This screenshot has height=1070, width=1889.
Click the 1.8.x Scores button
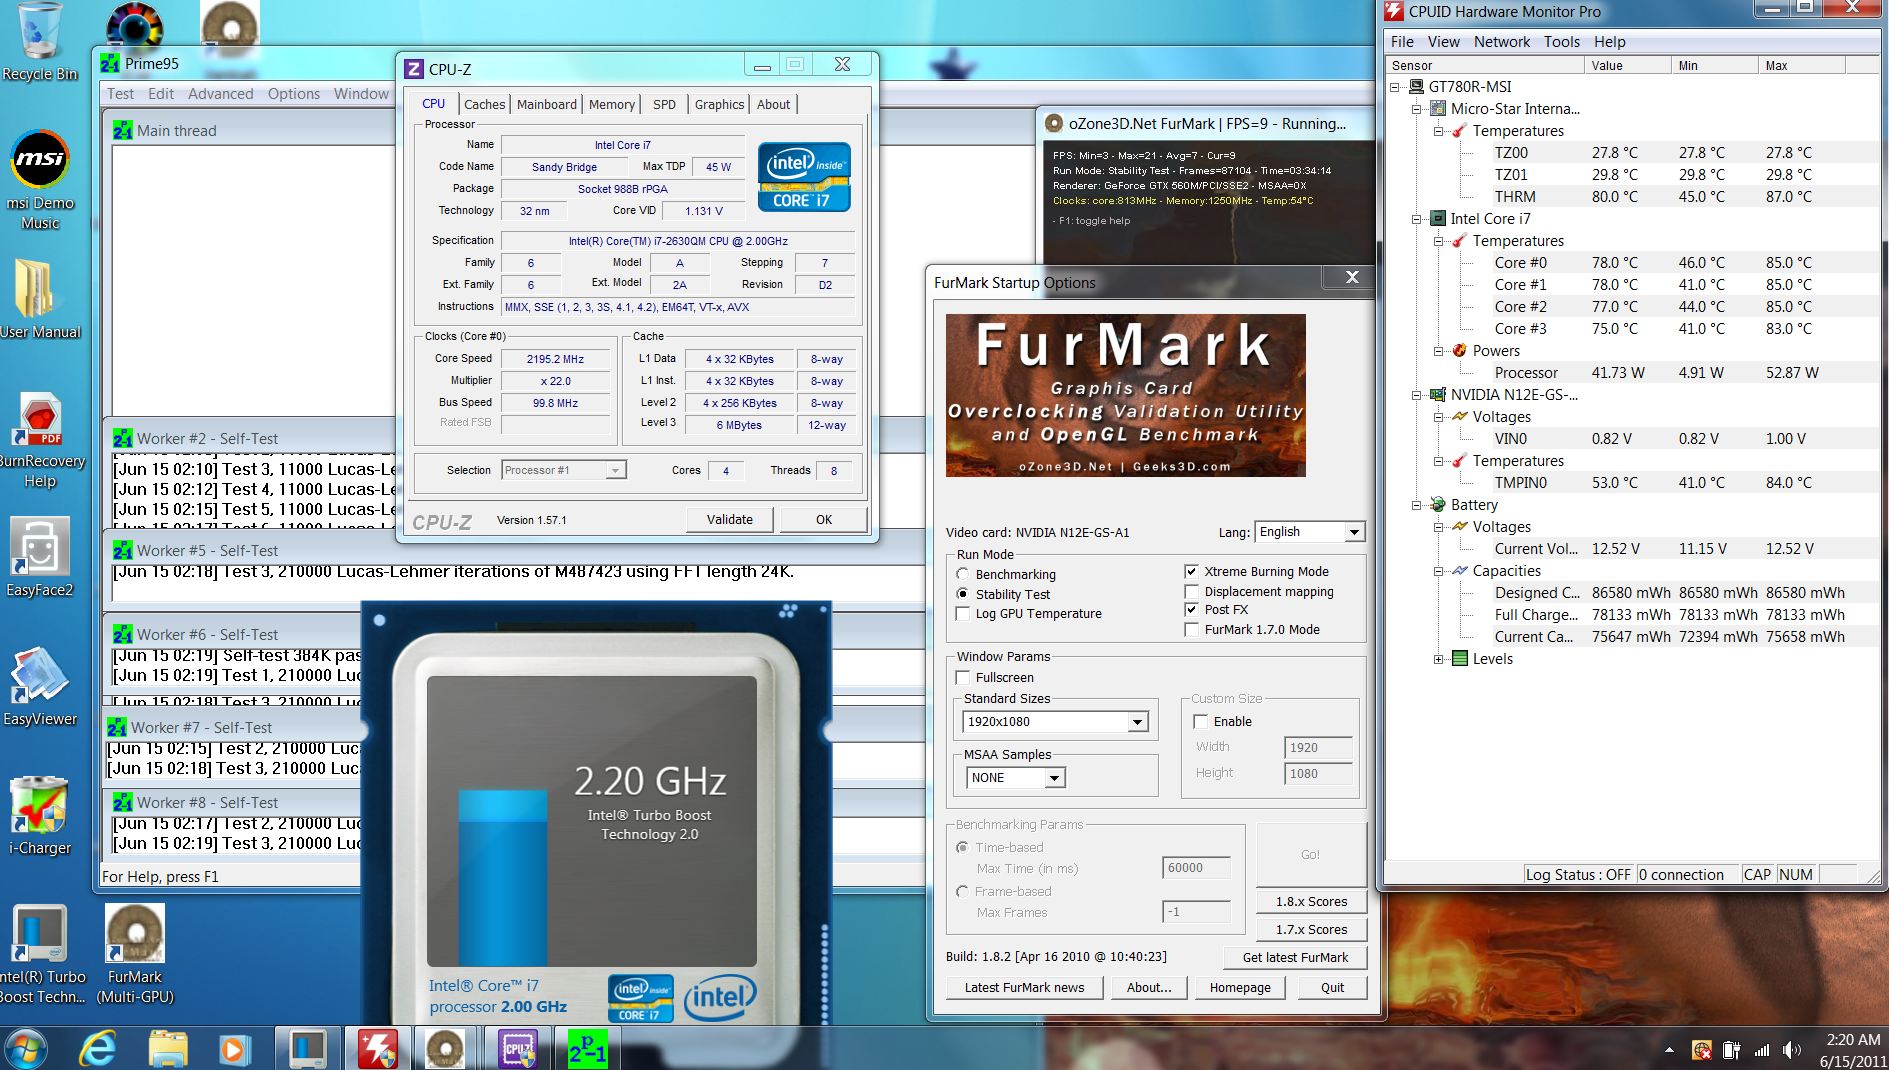[1311, 901]
